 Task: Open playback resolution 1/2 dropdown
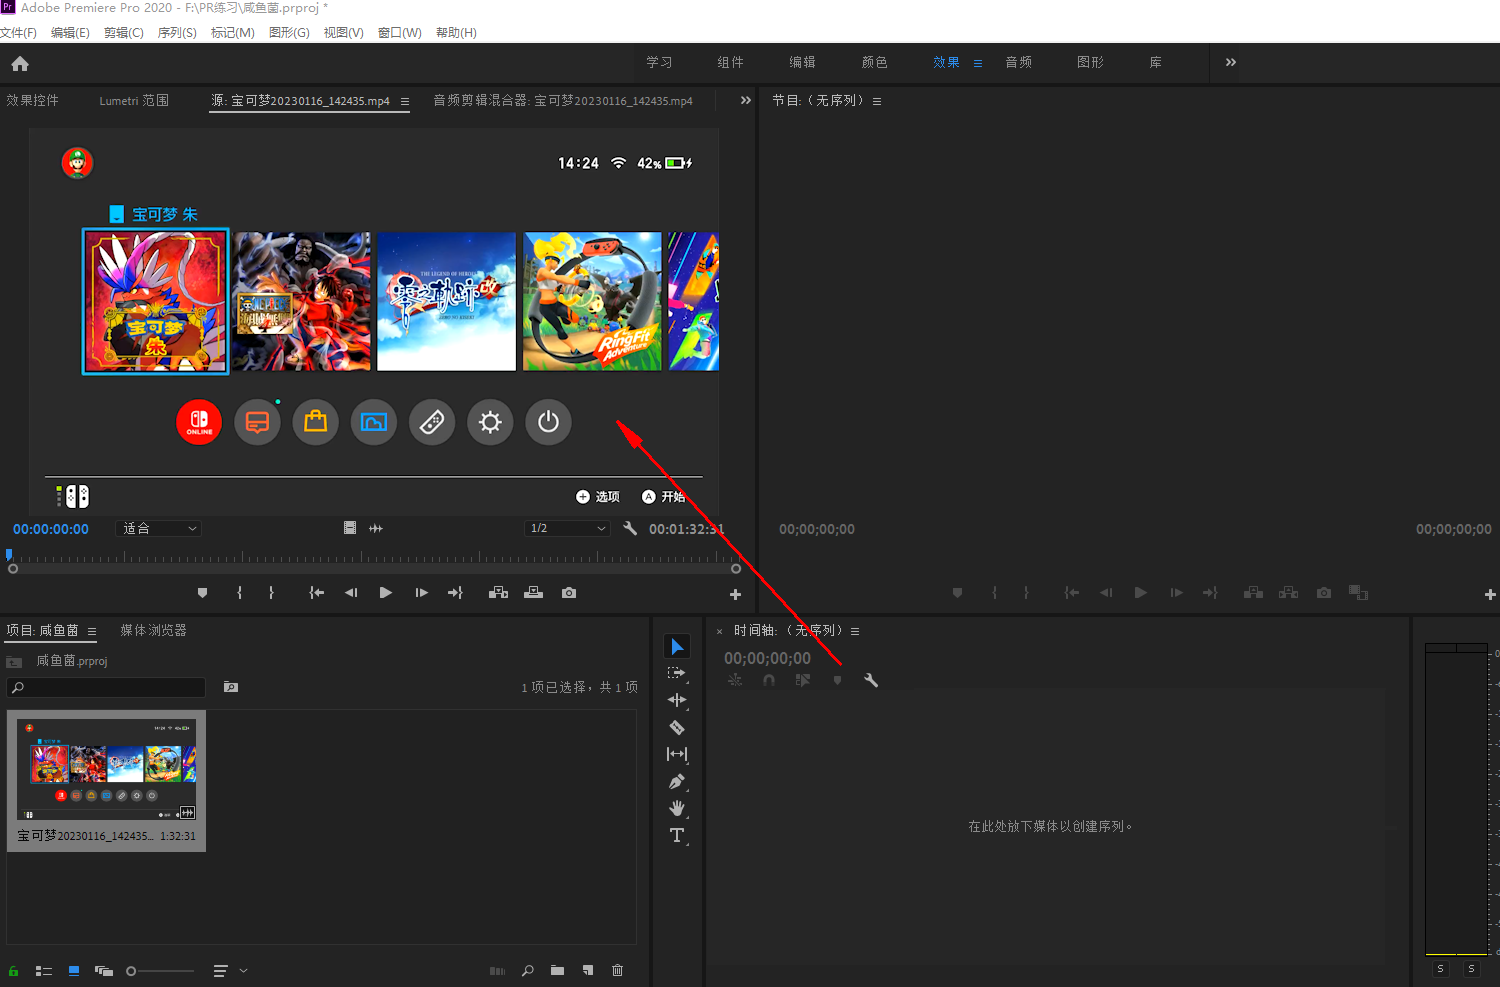pos(567,528)
